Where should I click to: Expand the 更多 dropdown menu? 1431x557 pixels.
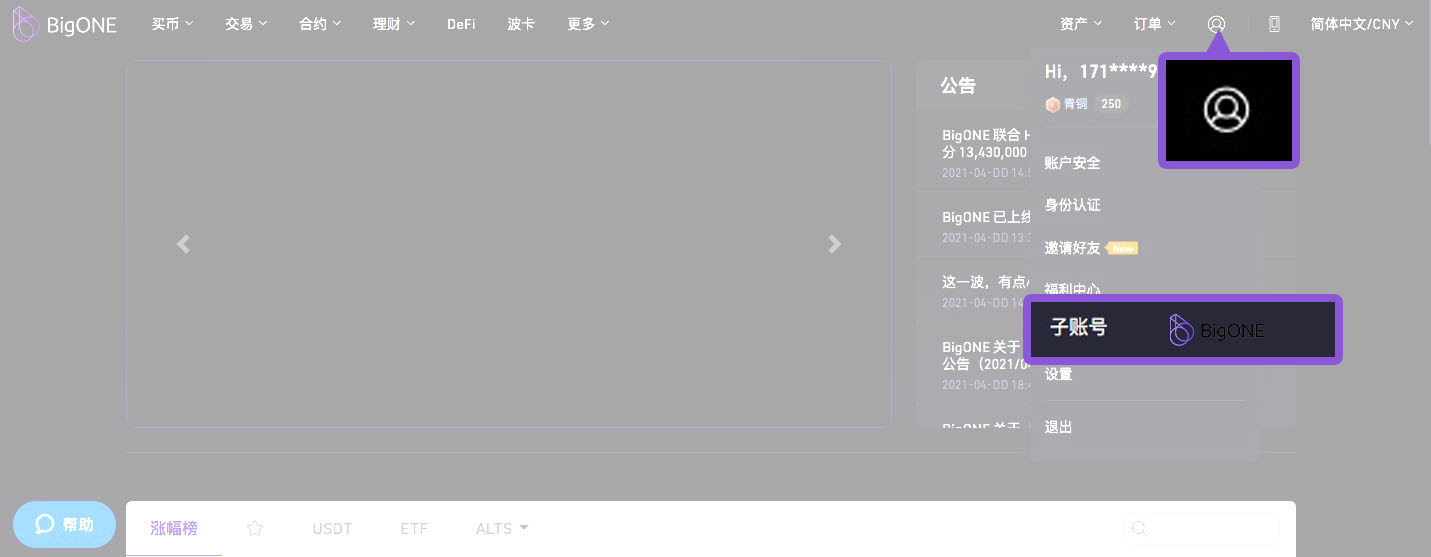588,24
